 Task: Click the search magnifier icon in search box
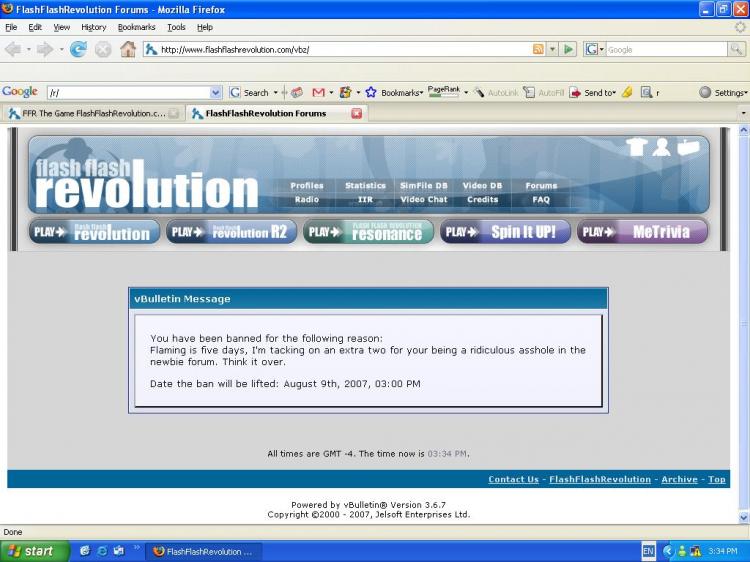click(736, 49)
